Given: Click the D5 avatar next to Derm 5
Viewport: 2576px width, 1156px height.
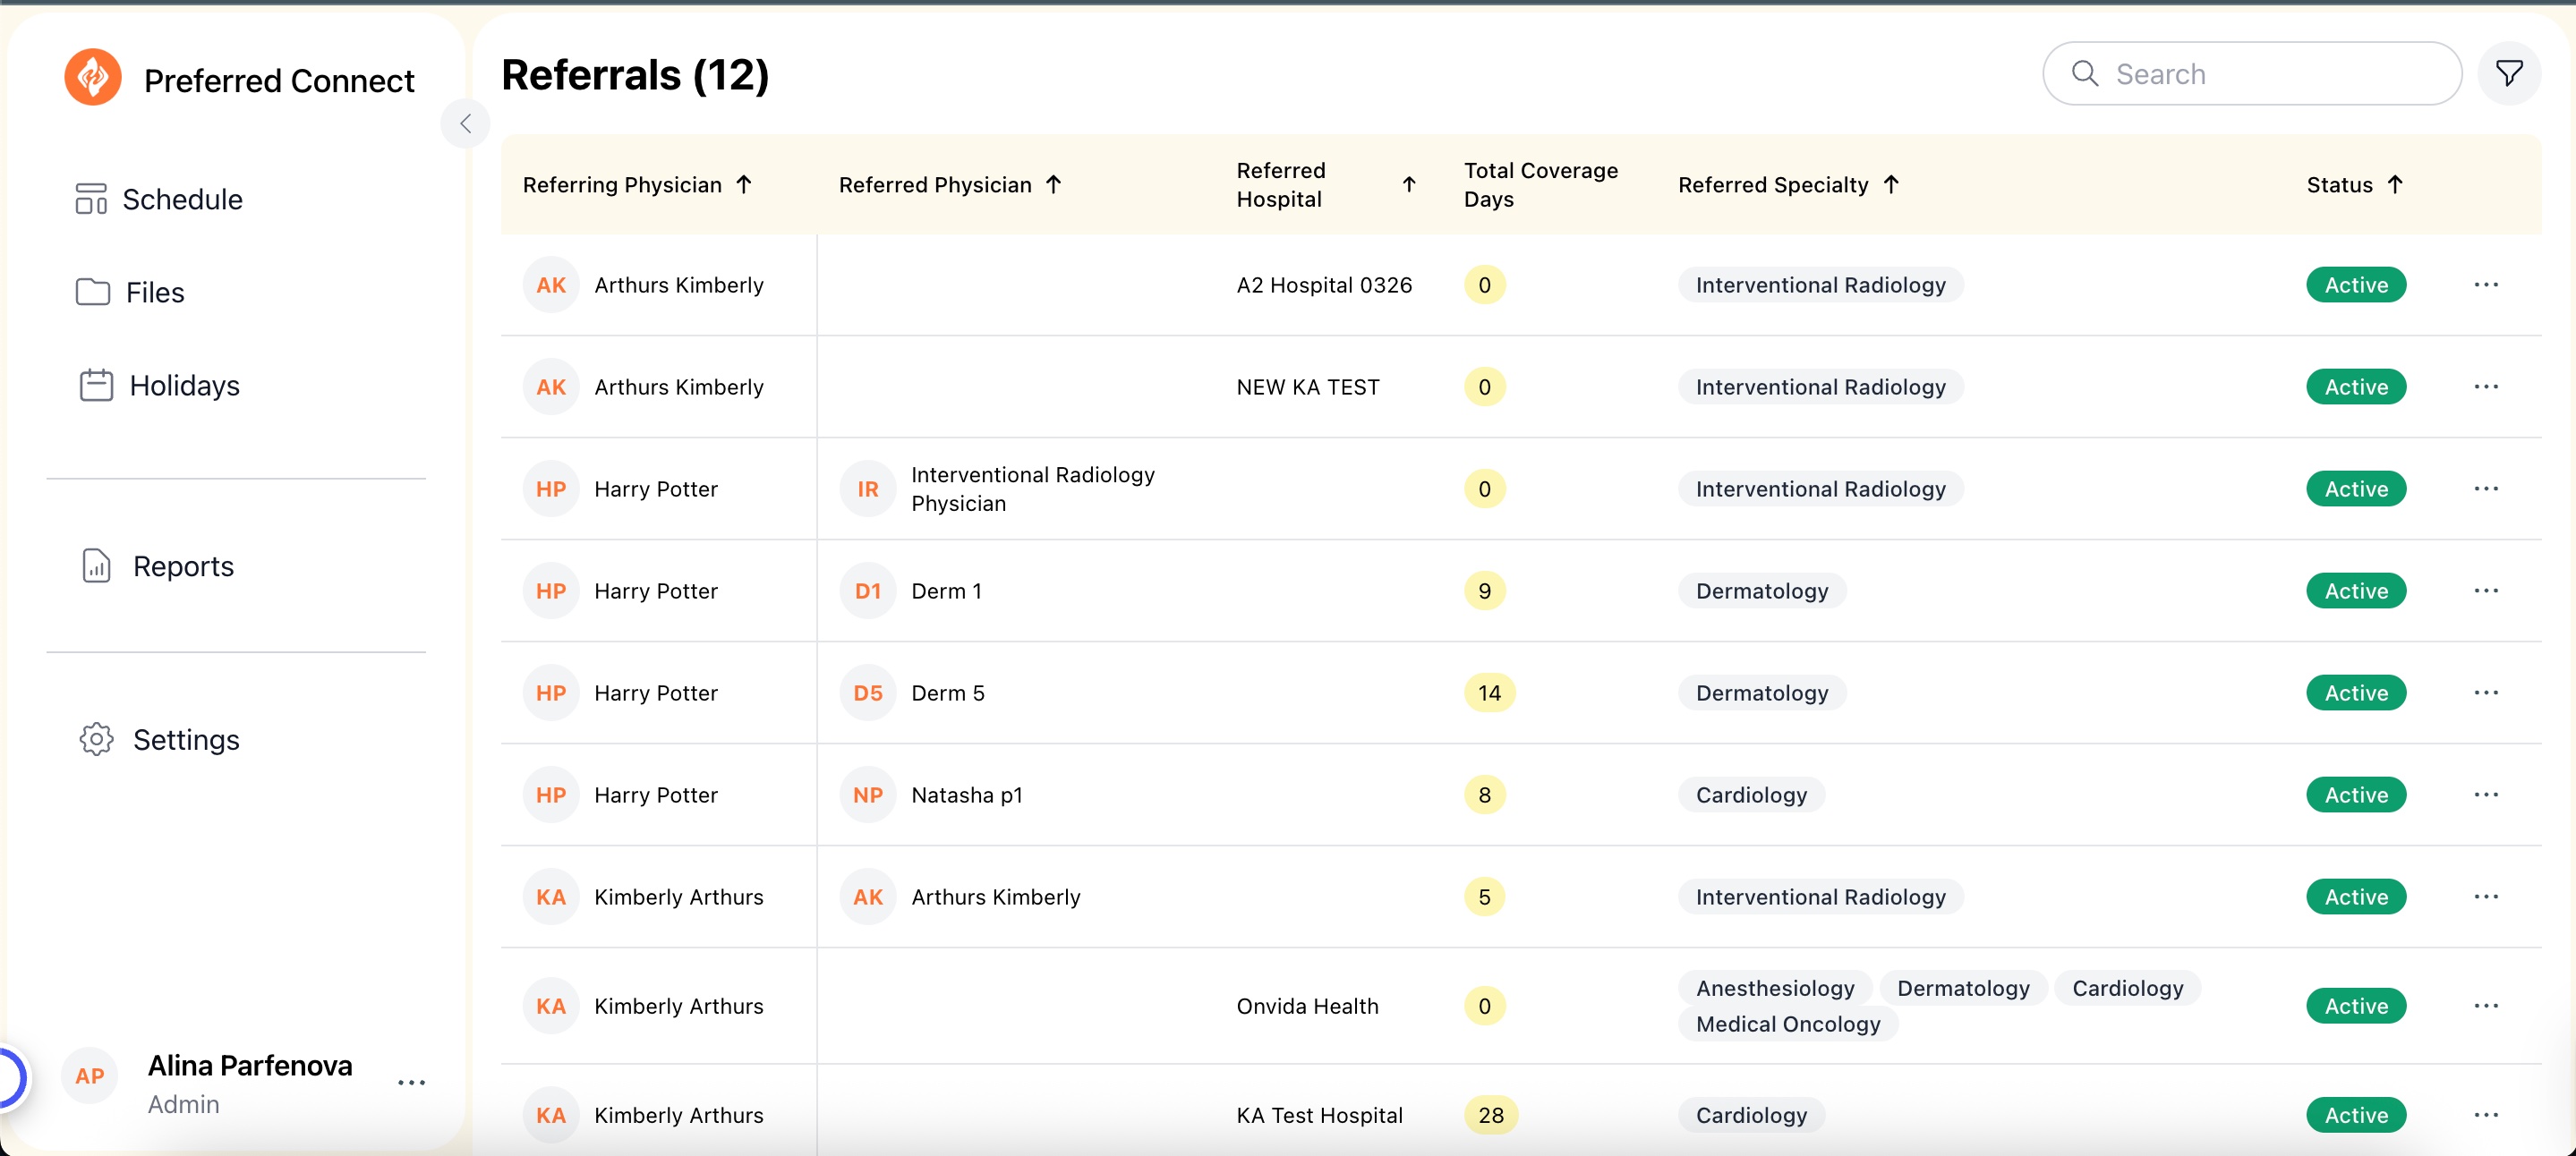Looking at the screenshot, I should [867, 693].
